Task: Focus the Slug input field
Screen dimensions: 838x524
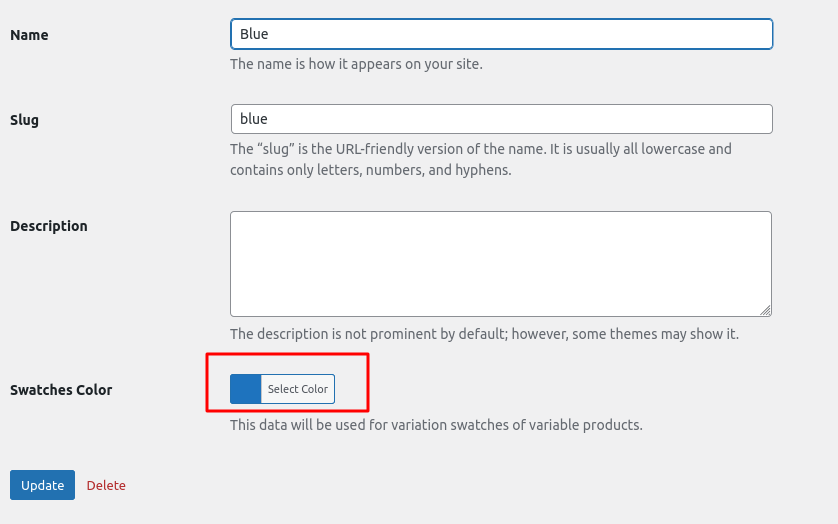Action: tap(500, 119)
